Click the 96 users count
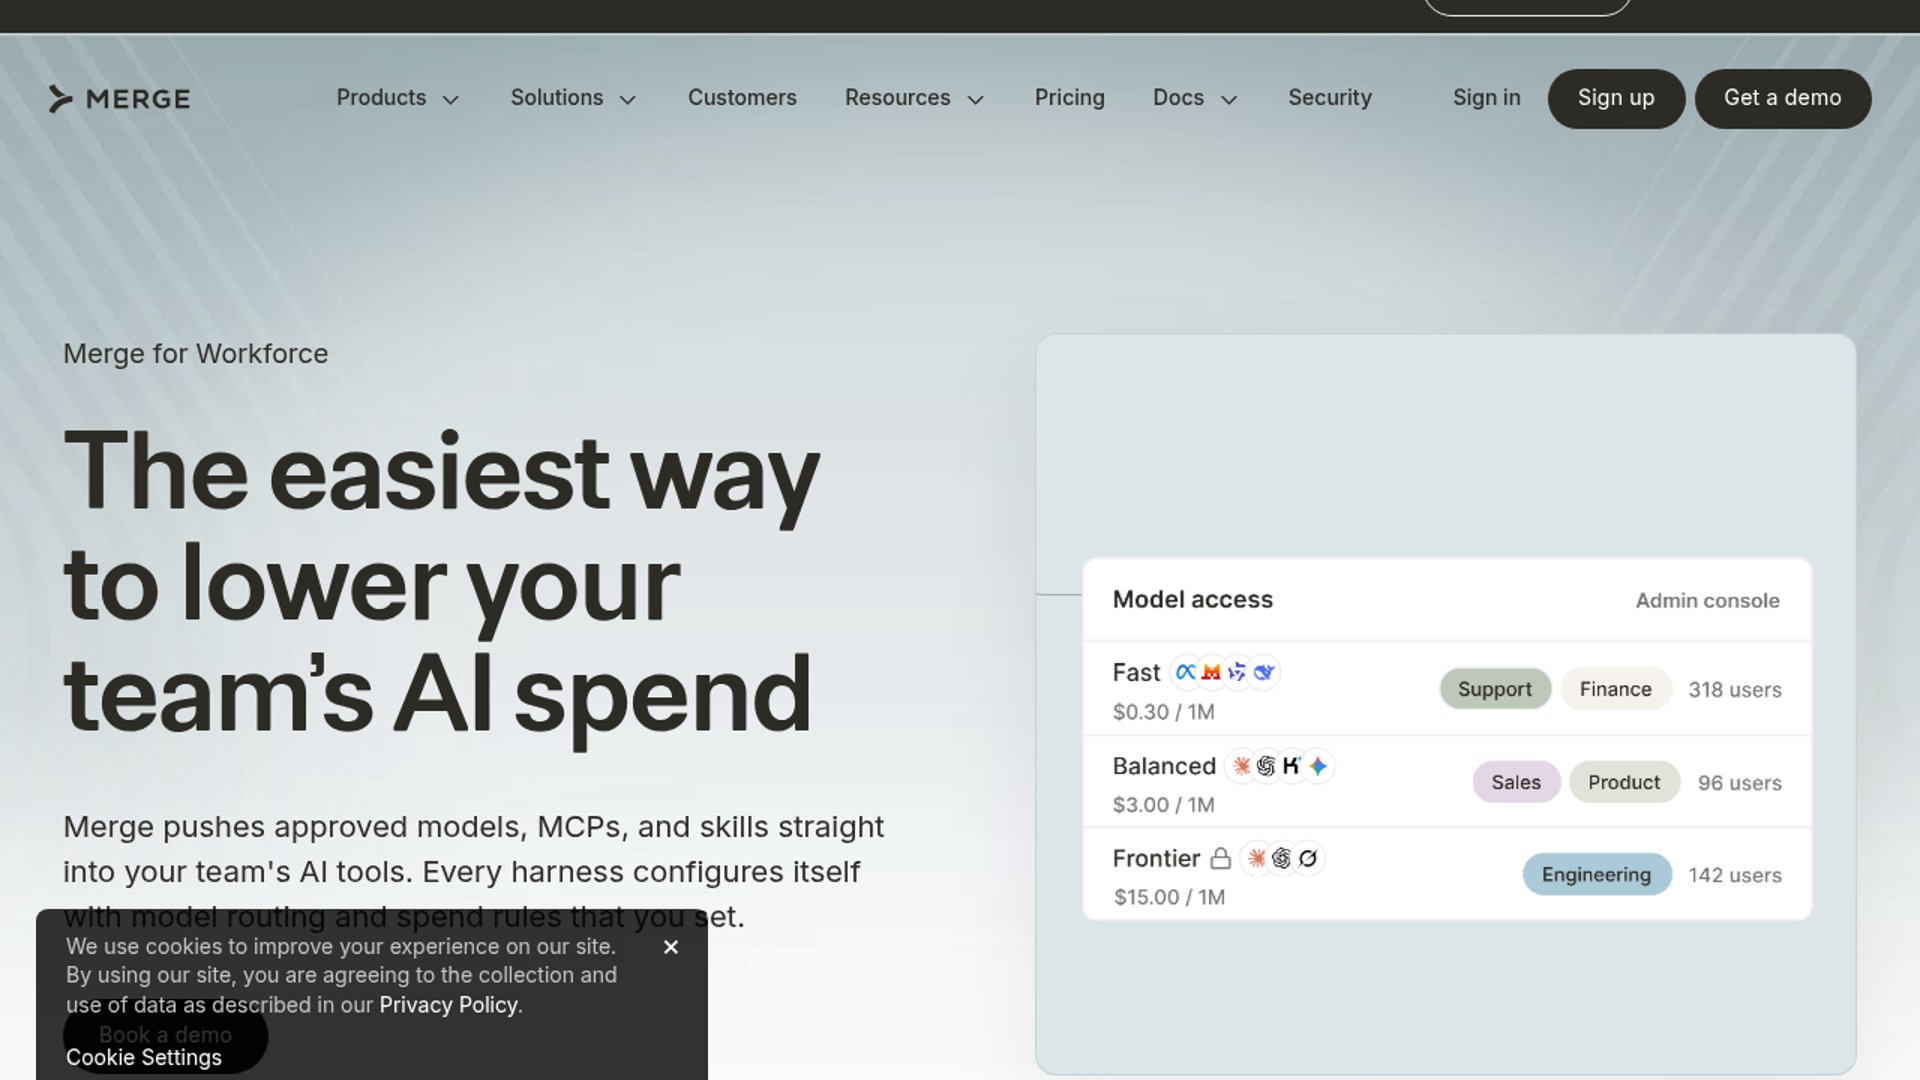Image resolution: width=1920 pixels, height=1080 pixels. [1739, 783]
